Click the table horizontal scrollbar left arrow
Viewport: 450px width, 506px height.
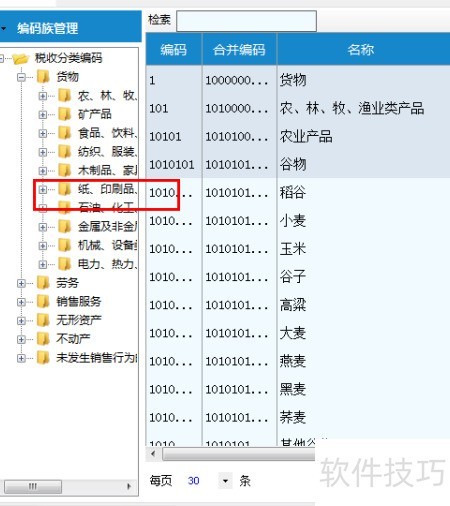[153, 454]
